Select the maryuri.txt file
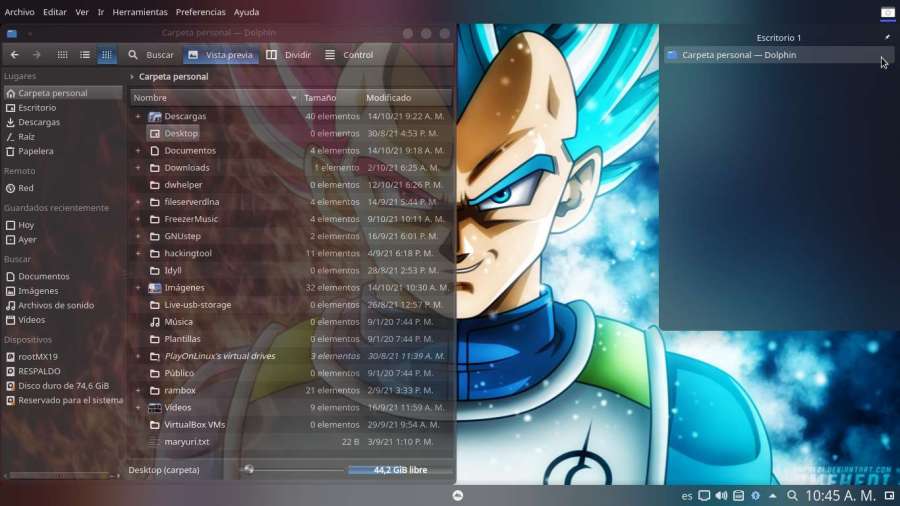 187,442
